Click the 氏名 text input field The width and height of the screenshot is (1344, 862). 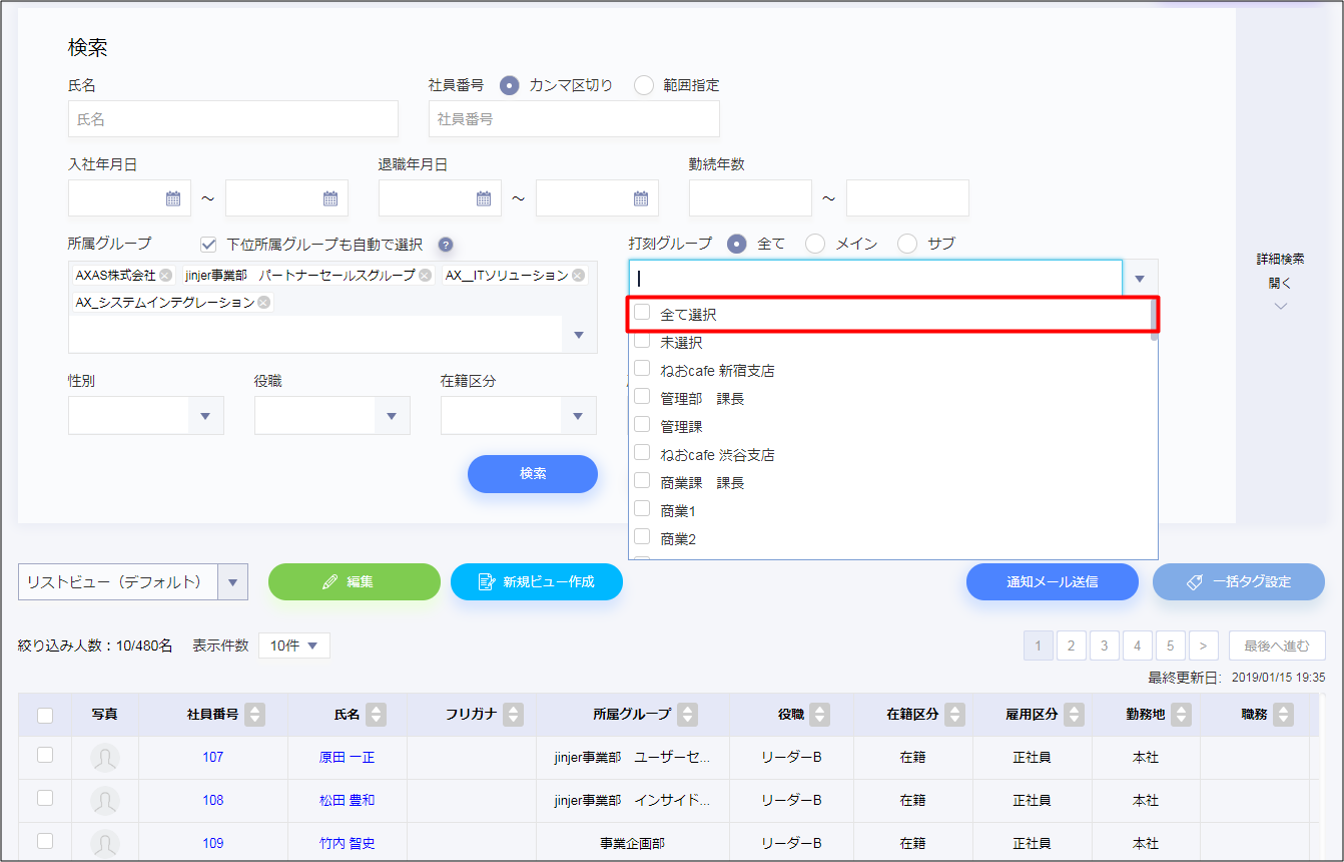tap(233, 119)
